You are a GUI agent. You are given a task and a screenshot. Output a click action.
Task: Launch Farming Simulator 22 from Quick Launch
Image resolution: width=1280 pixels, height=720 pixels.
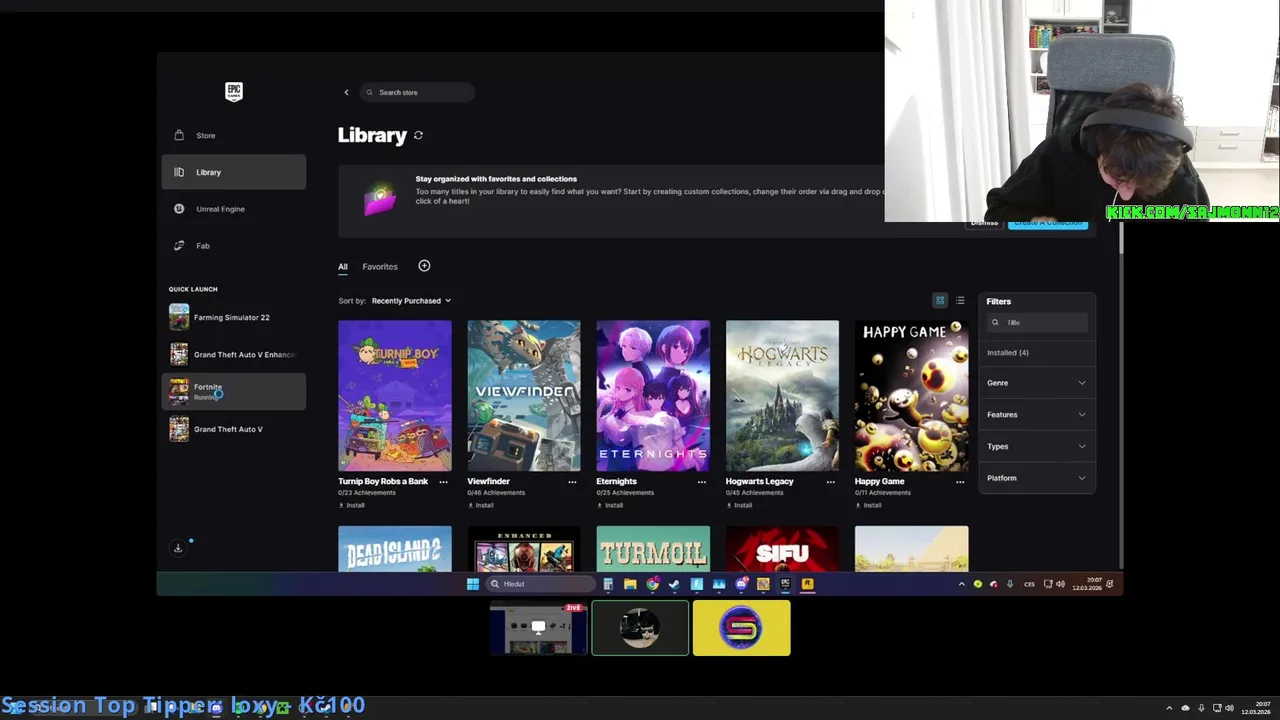pyautogui.click(x=234, y=317)
